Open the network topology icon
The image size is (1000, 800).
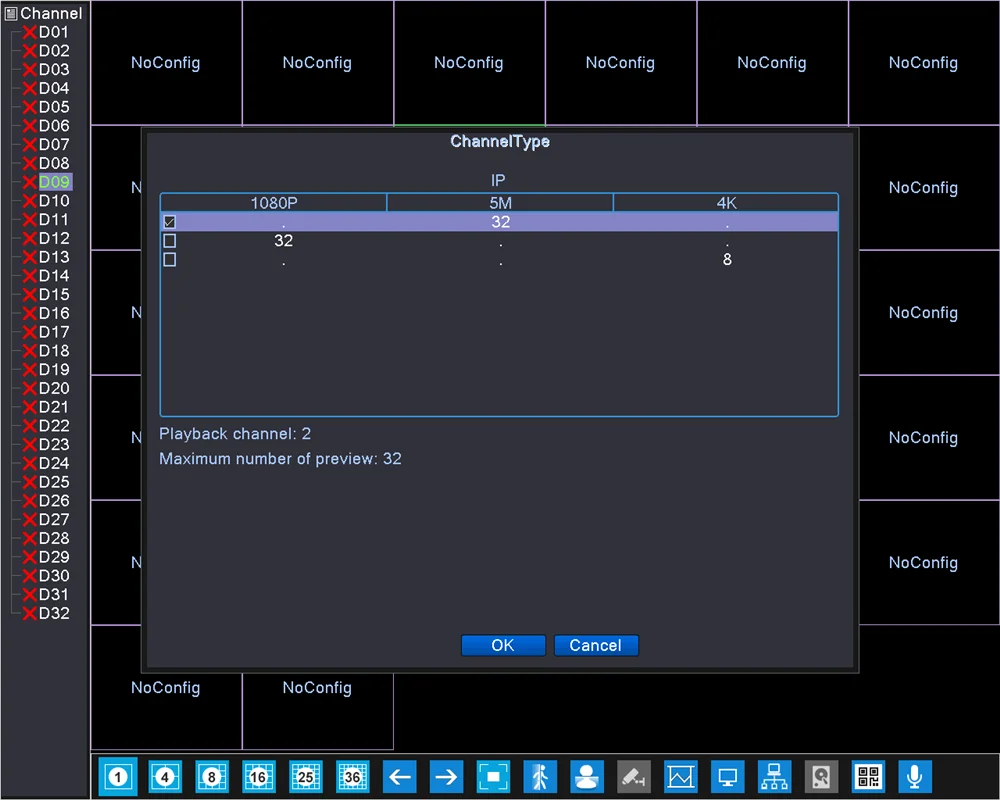pos(774,776)
